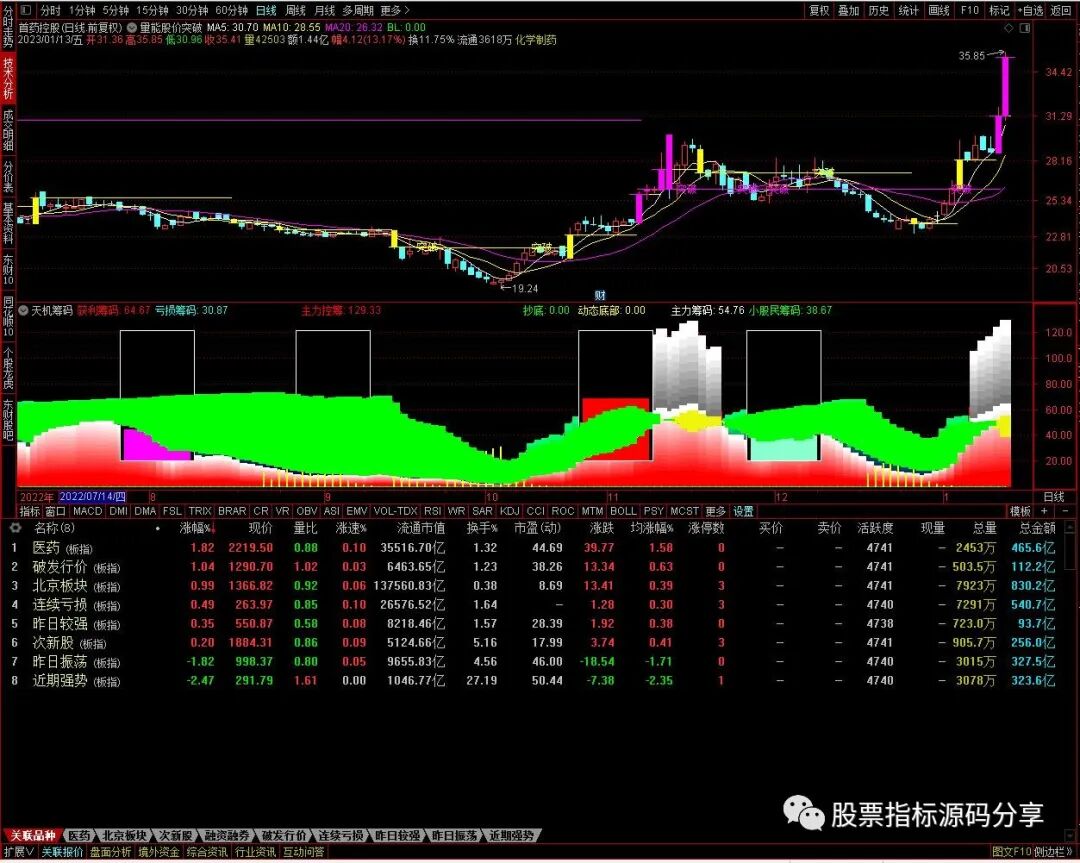Screen dimensions: 1080x863
Task: Click the 2022/07/14/四 date marker on timeline
Action: click(x=92, y=497)
